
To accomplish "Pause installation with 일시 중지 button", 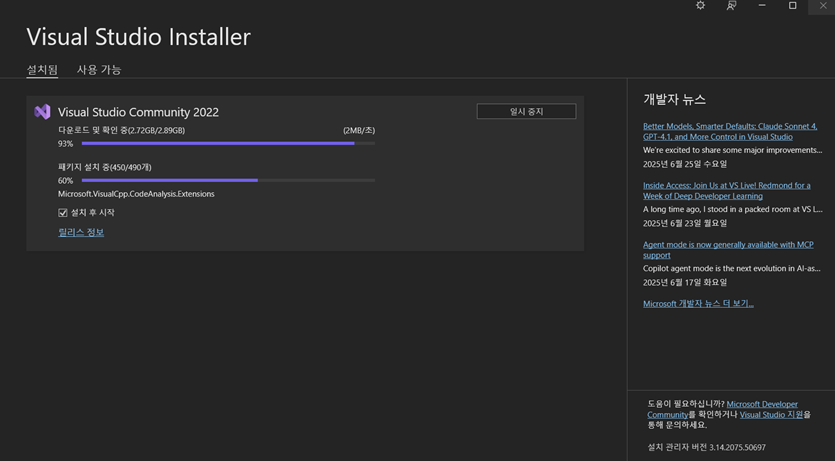I will tap(526, 111).
